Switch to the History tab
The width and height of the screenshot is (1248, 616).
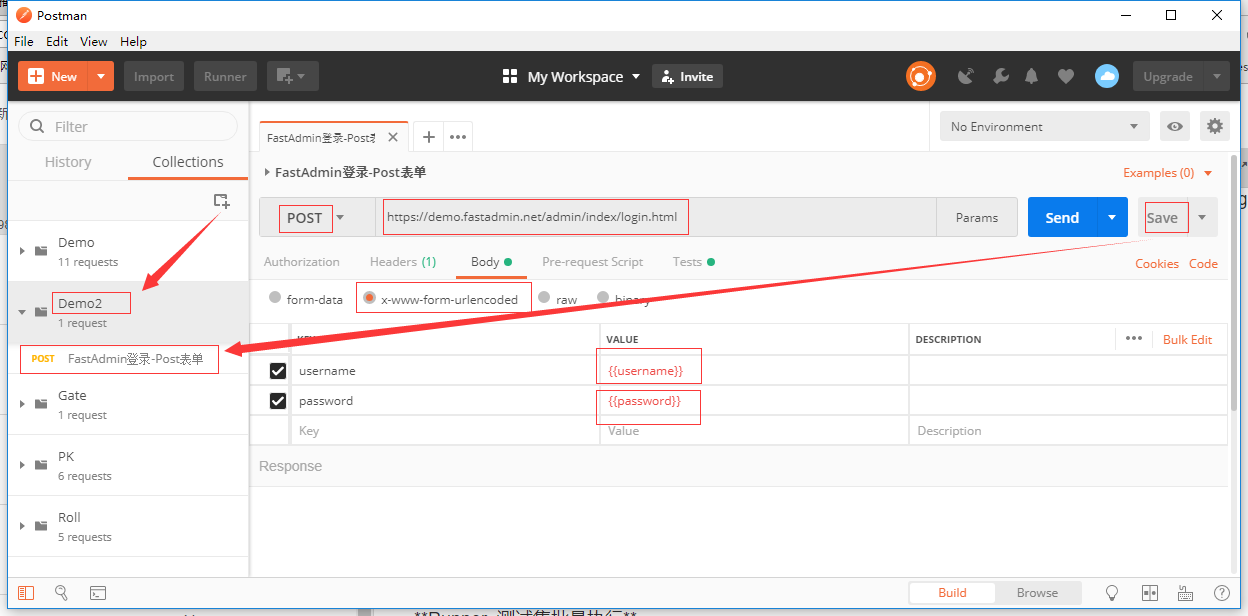pyautogui.click(x=68, y=162)
